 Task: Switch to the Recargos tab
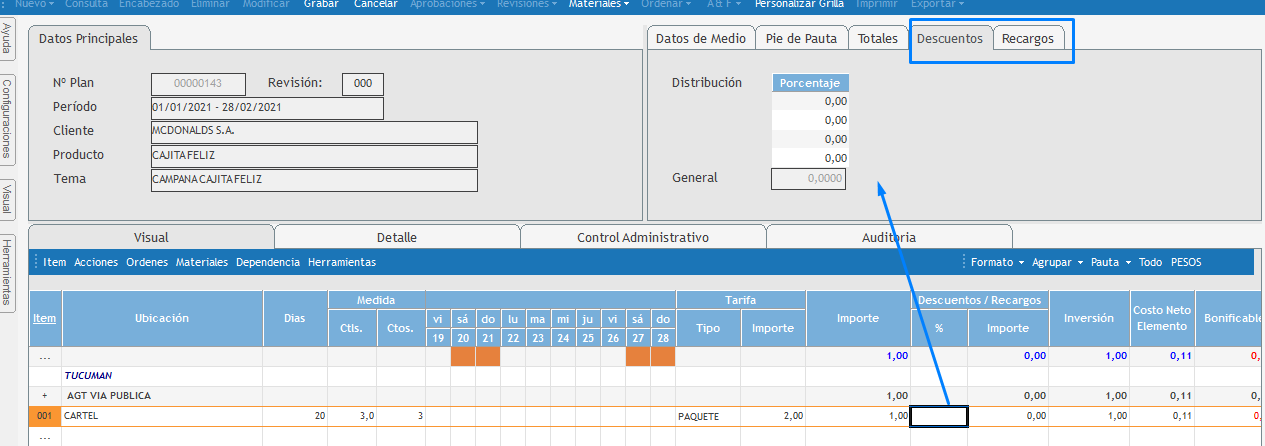1028,39
